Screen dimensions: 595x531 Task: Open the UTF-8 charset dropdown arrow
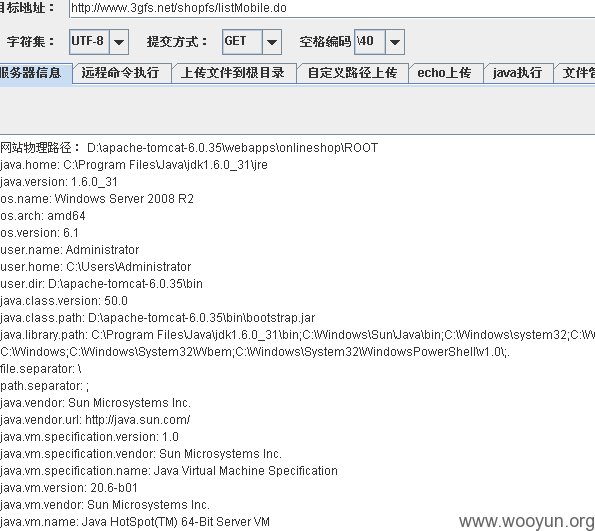(x=119, y=42)
